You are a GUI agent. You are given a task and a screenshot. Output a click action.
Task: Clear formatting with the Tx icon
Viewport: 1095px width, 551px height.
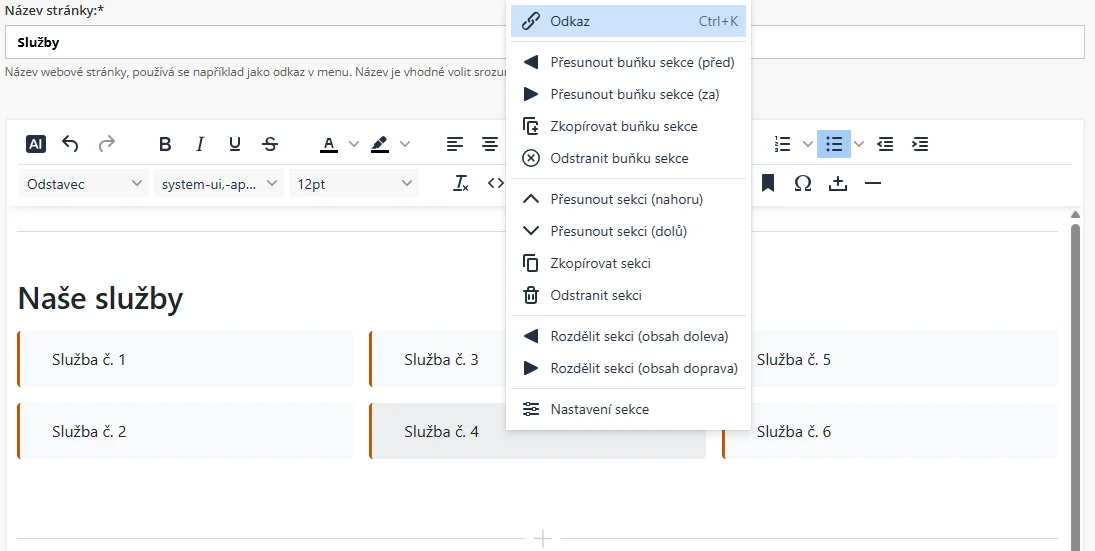click(x=461, y=183)
